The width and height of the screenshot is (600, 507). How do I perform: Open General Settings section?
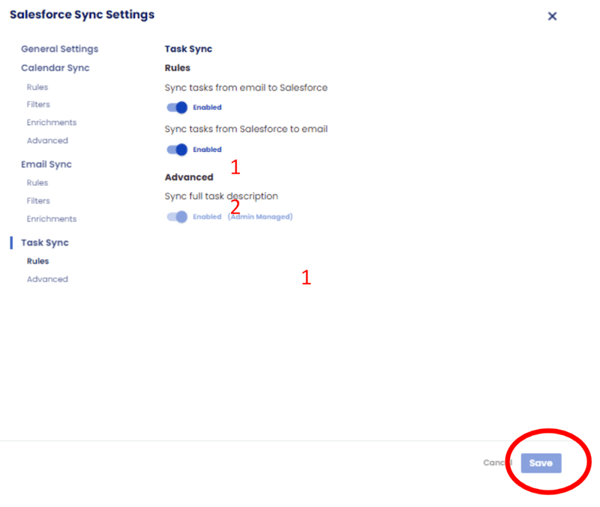point(60,49)
